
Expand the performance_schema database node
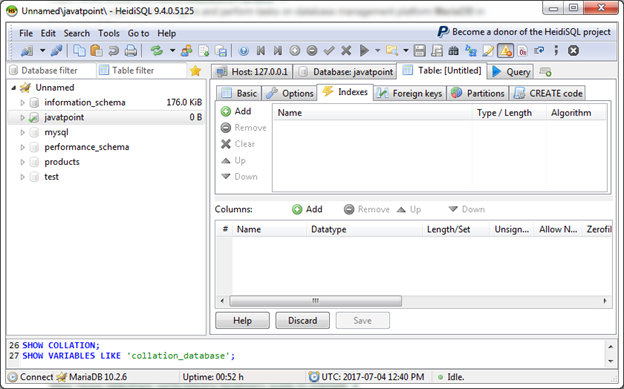click(22, 147)
